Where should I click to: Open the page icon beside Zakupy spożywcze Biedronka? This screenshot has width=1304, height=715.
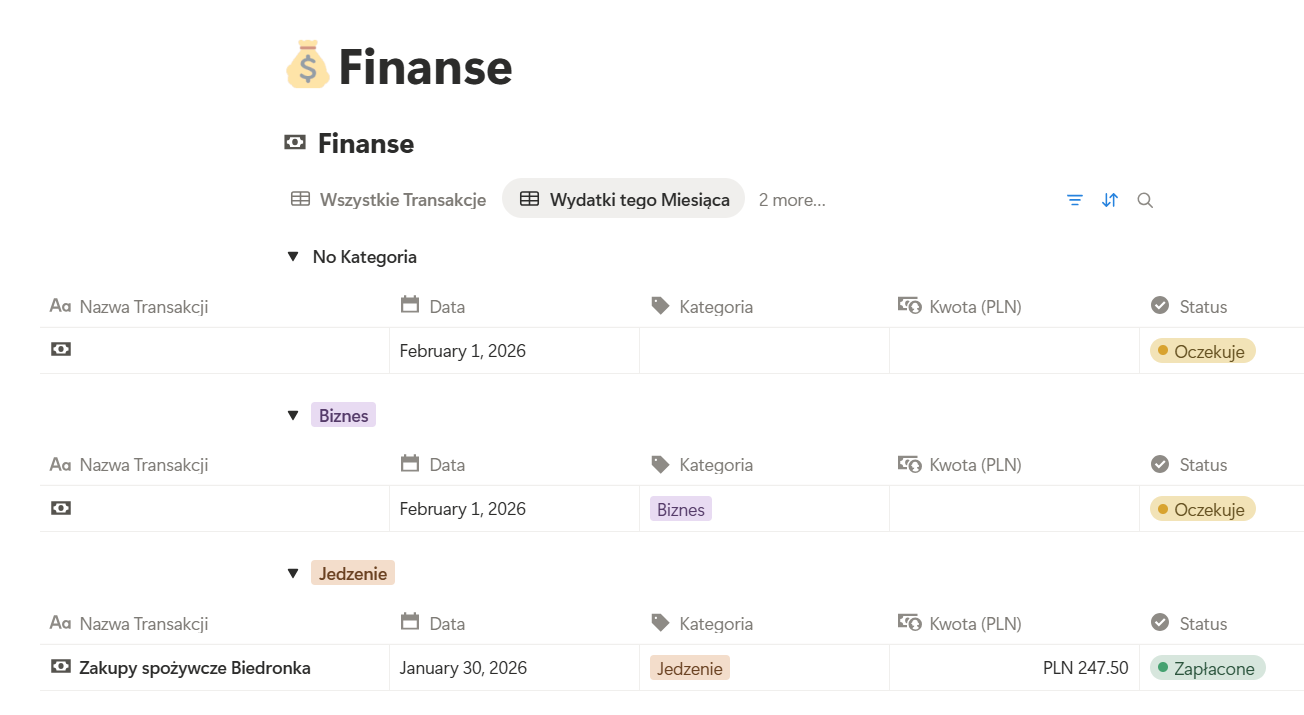(x=61, y=667)
